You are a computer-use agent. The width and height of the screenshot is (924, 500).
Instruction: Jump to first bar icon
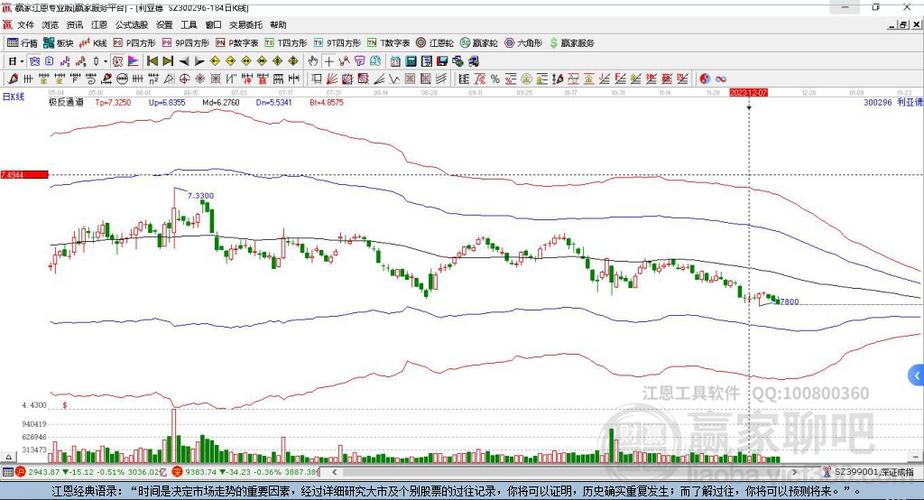point(152,61)
